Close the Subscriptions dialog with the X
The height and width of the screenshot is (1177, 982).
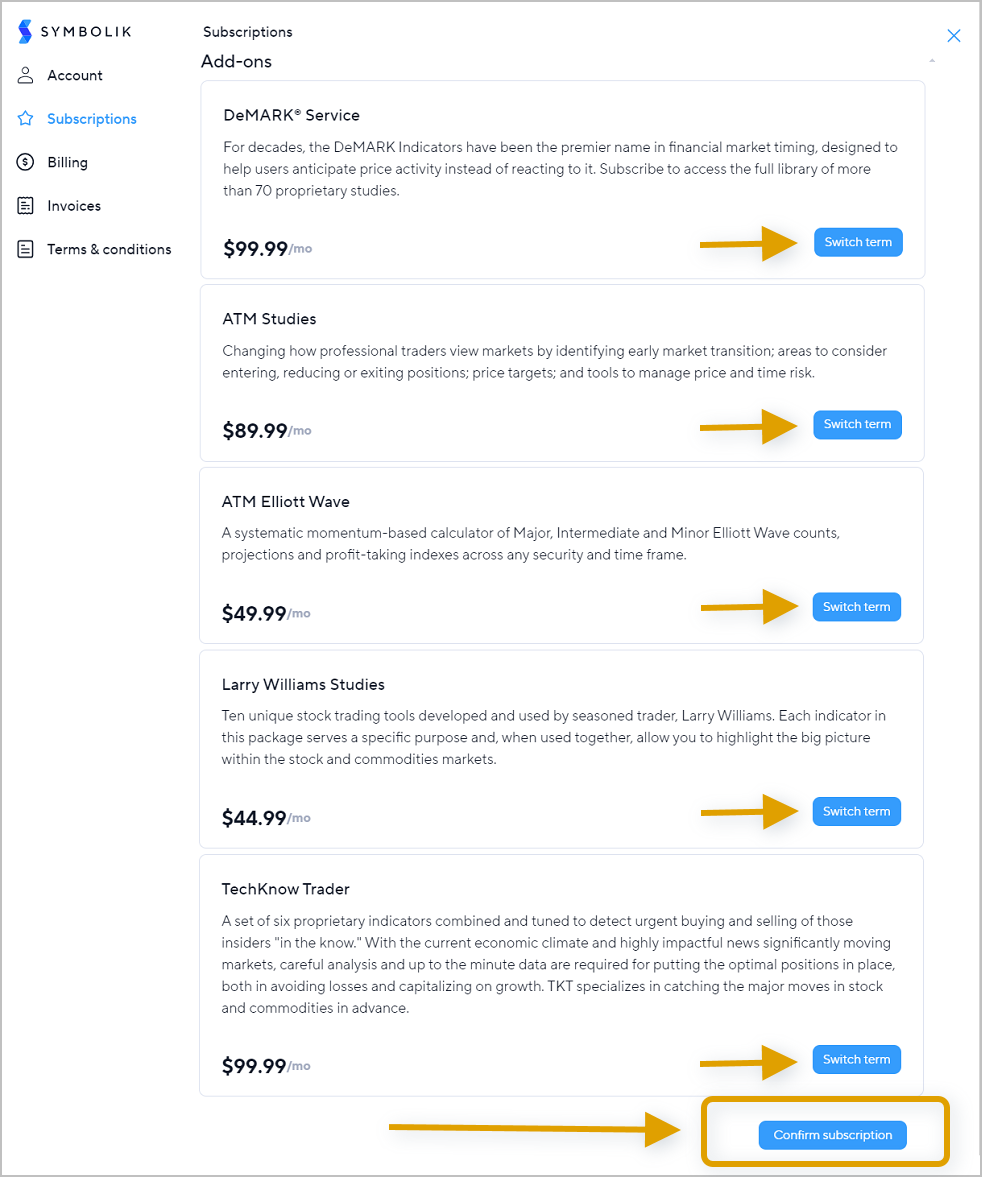(953, 35)
